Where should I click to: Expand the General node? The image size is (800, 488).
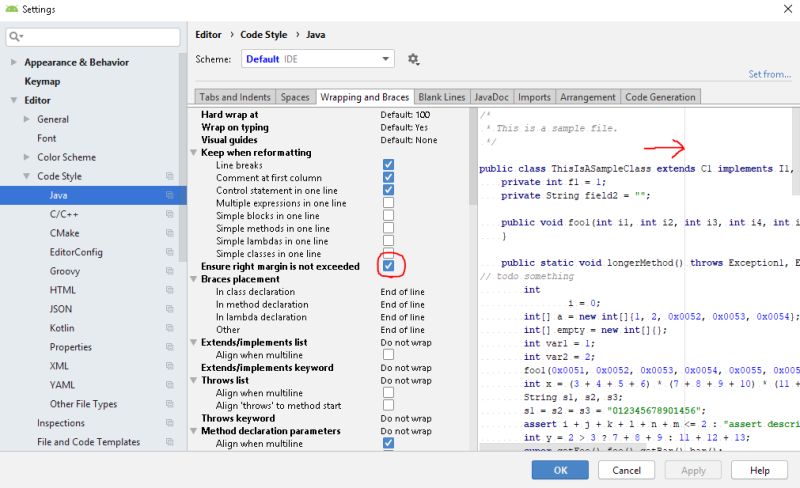point(27,119)
